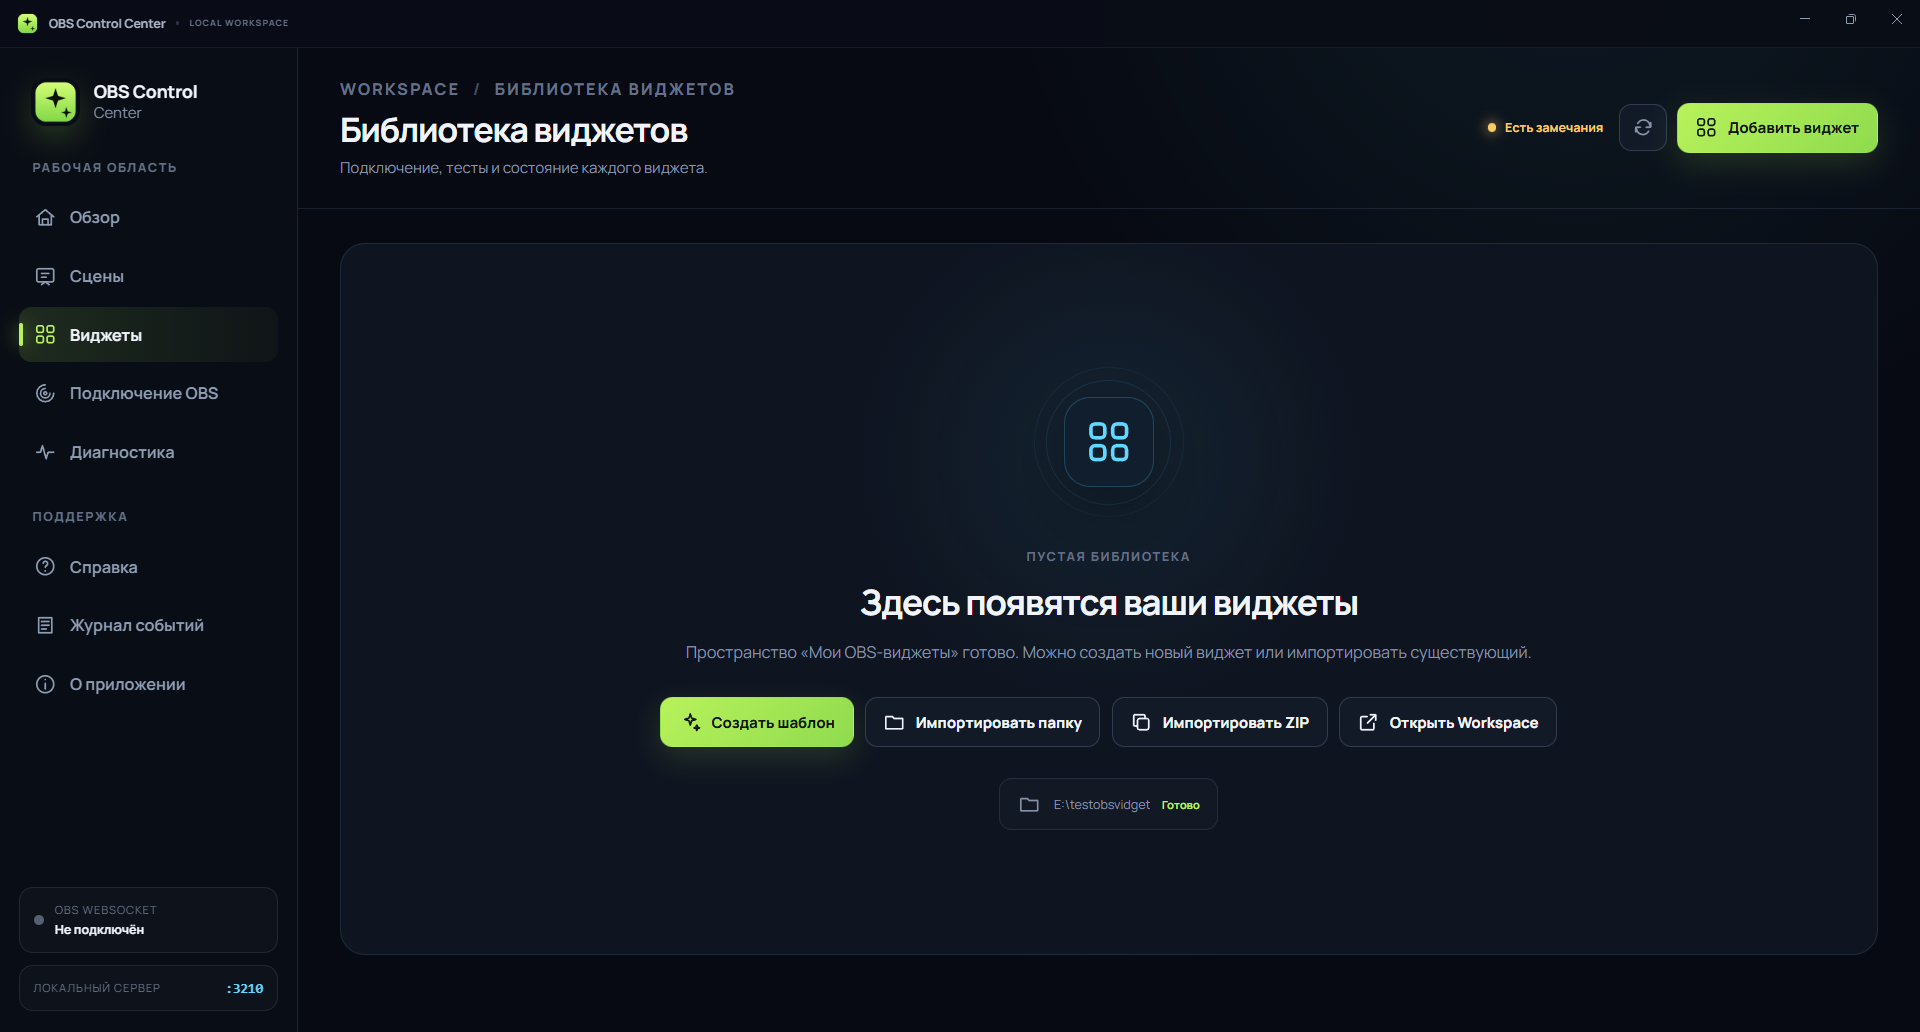Open the Обзор home icon
1920x1032 pixels.
[45, 217]
